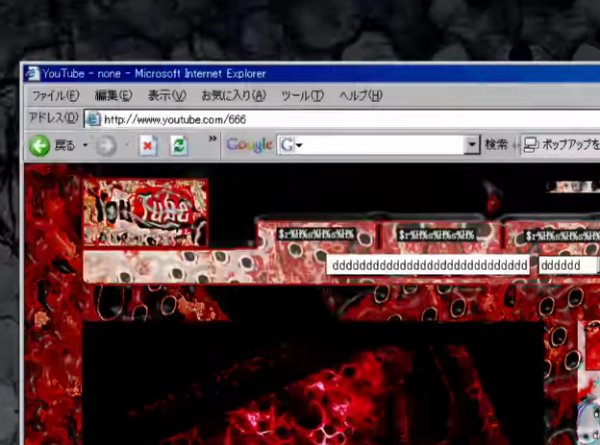Click the distorted YouTube logo
The width and height of the screenshot is (600, 445).
point(145,212)
